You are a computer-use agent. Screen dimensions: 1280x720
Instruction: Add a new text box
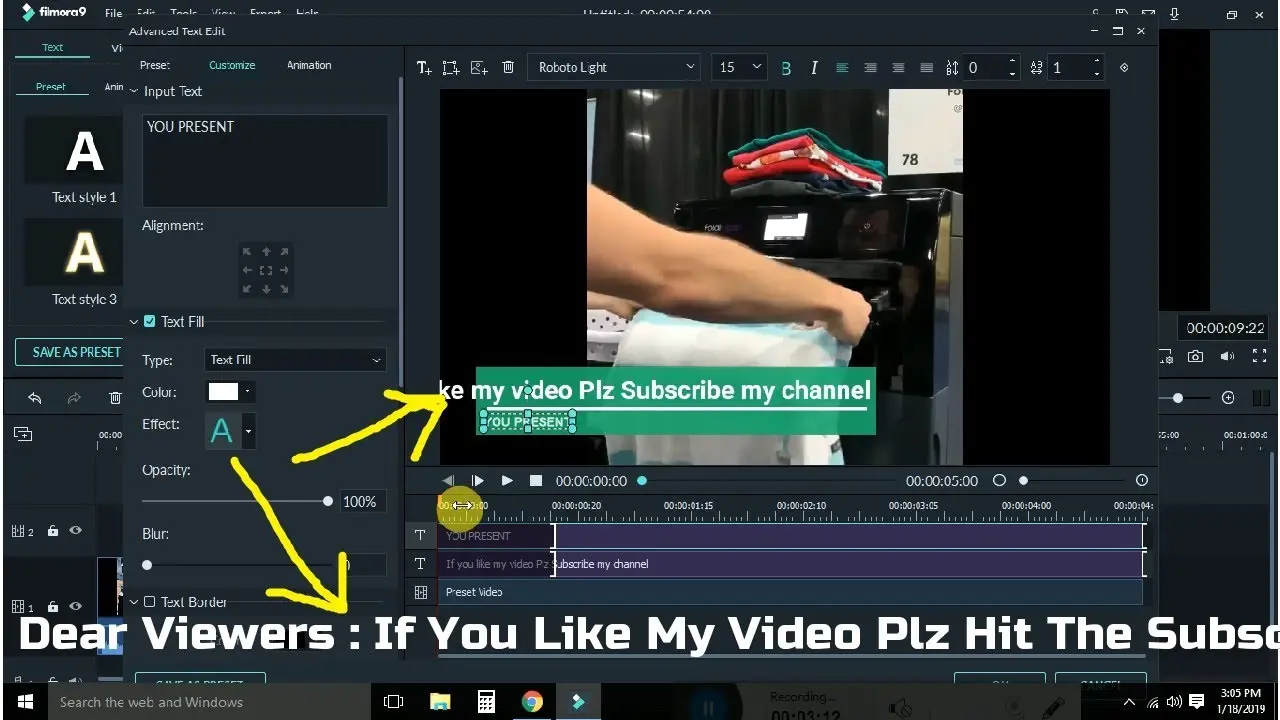pyautogui.click(x=424, y=68)
